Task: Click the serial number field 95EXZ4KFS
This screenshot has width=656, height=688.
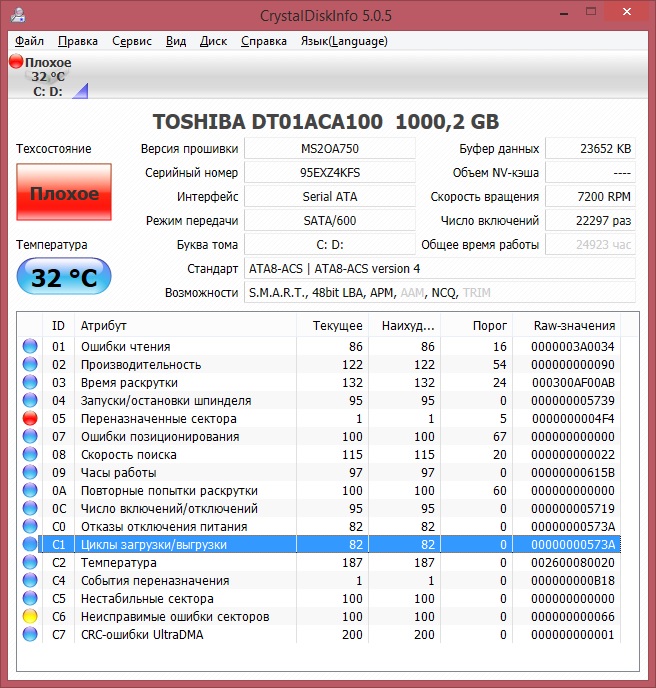Action: tap(330, 172)
